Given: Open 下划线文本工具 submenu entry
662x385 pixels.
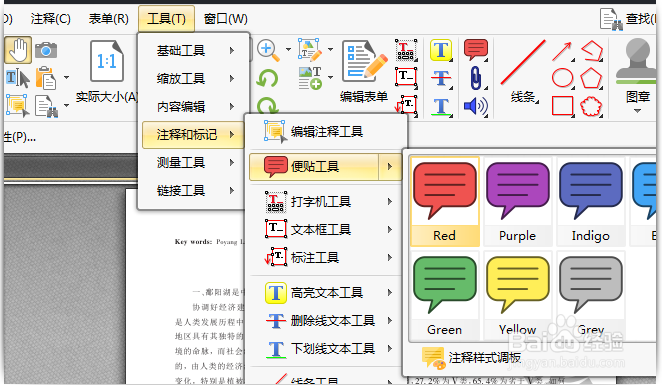Looking at the screenshot, I should (326, 349).
